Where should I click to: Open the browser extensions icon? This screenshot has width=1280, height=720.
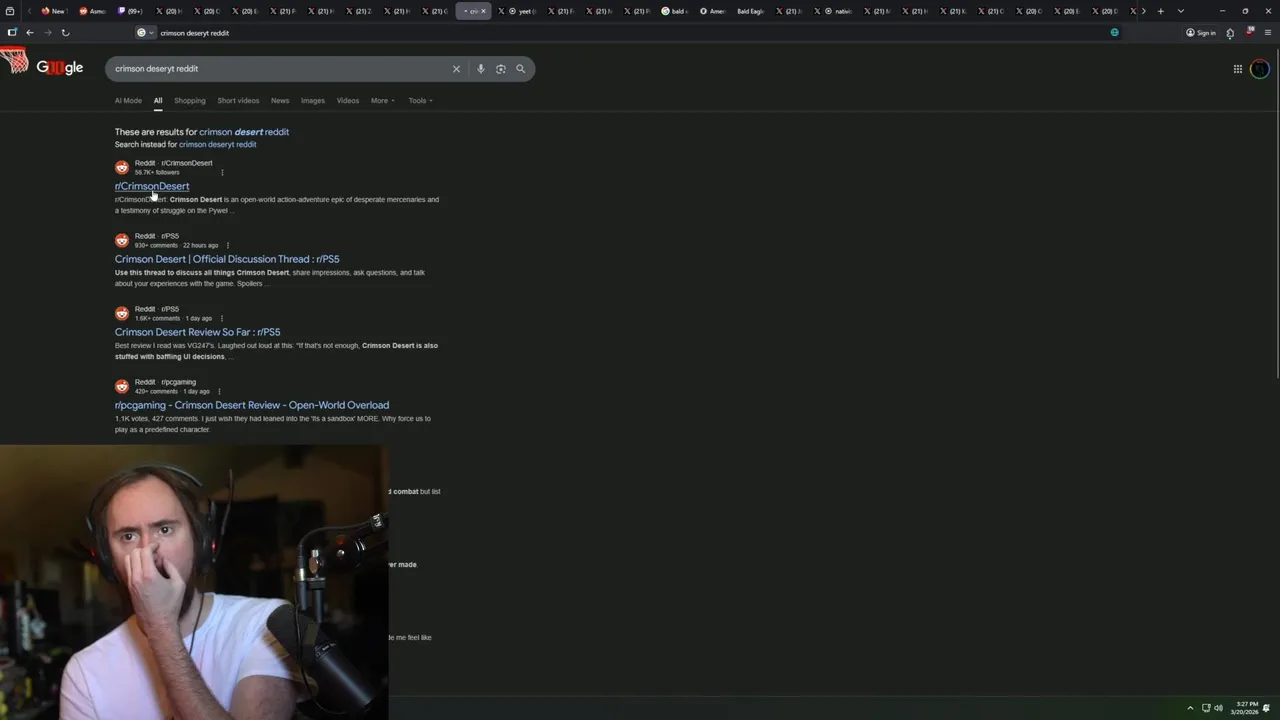1230,33
